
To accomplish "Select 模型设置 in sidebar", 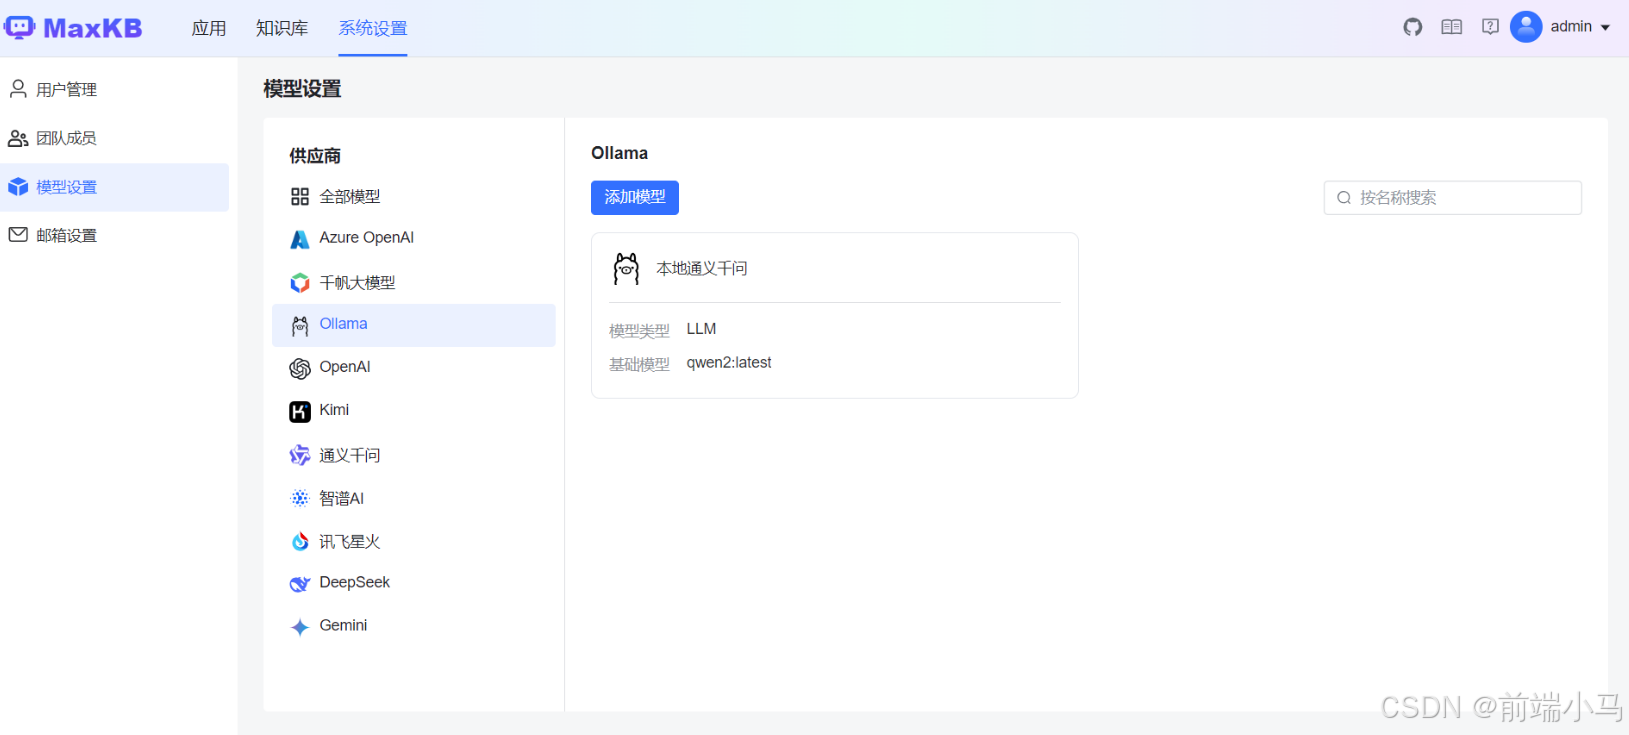I will tap(114, 187).
